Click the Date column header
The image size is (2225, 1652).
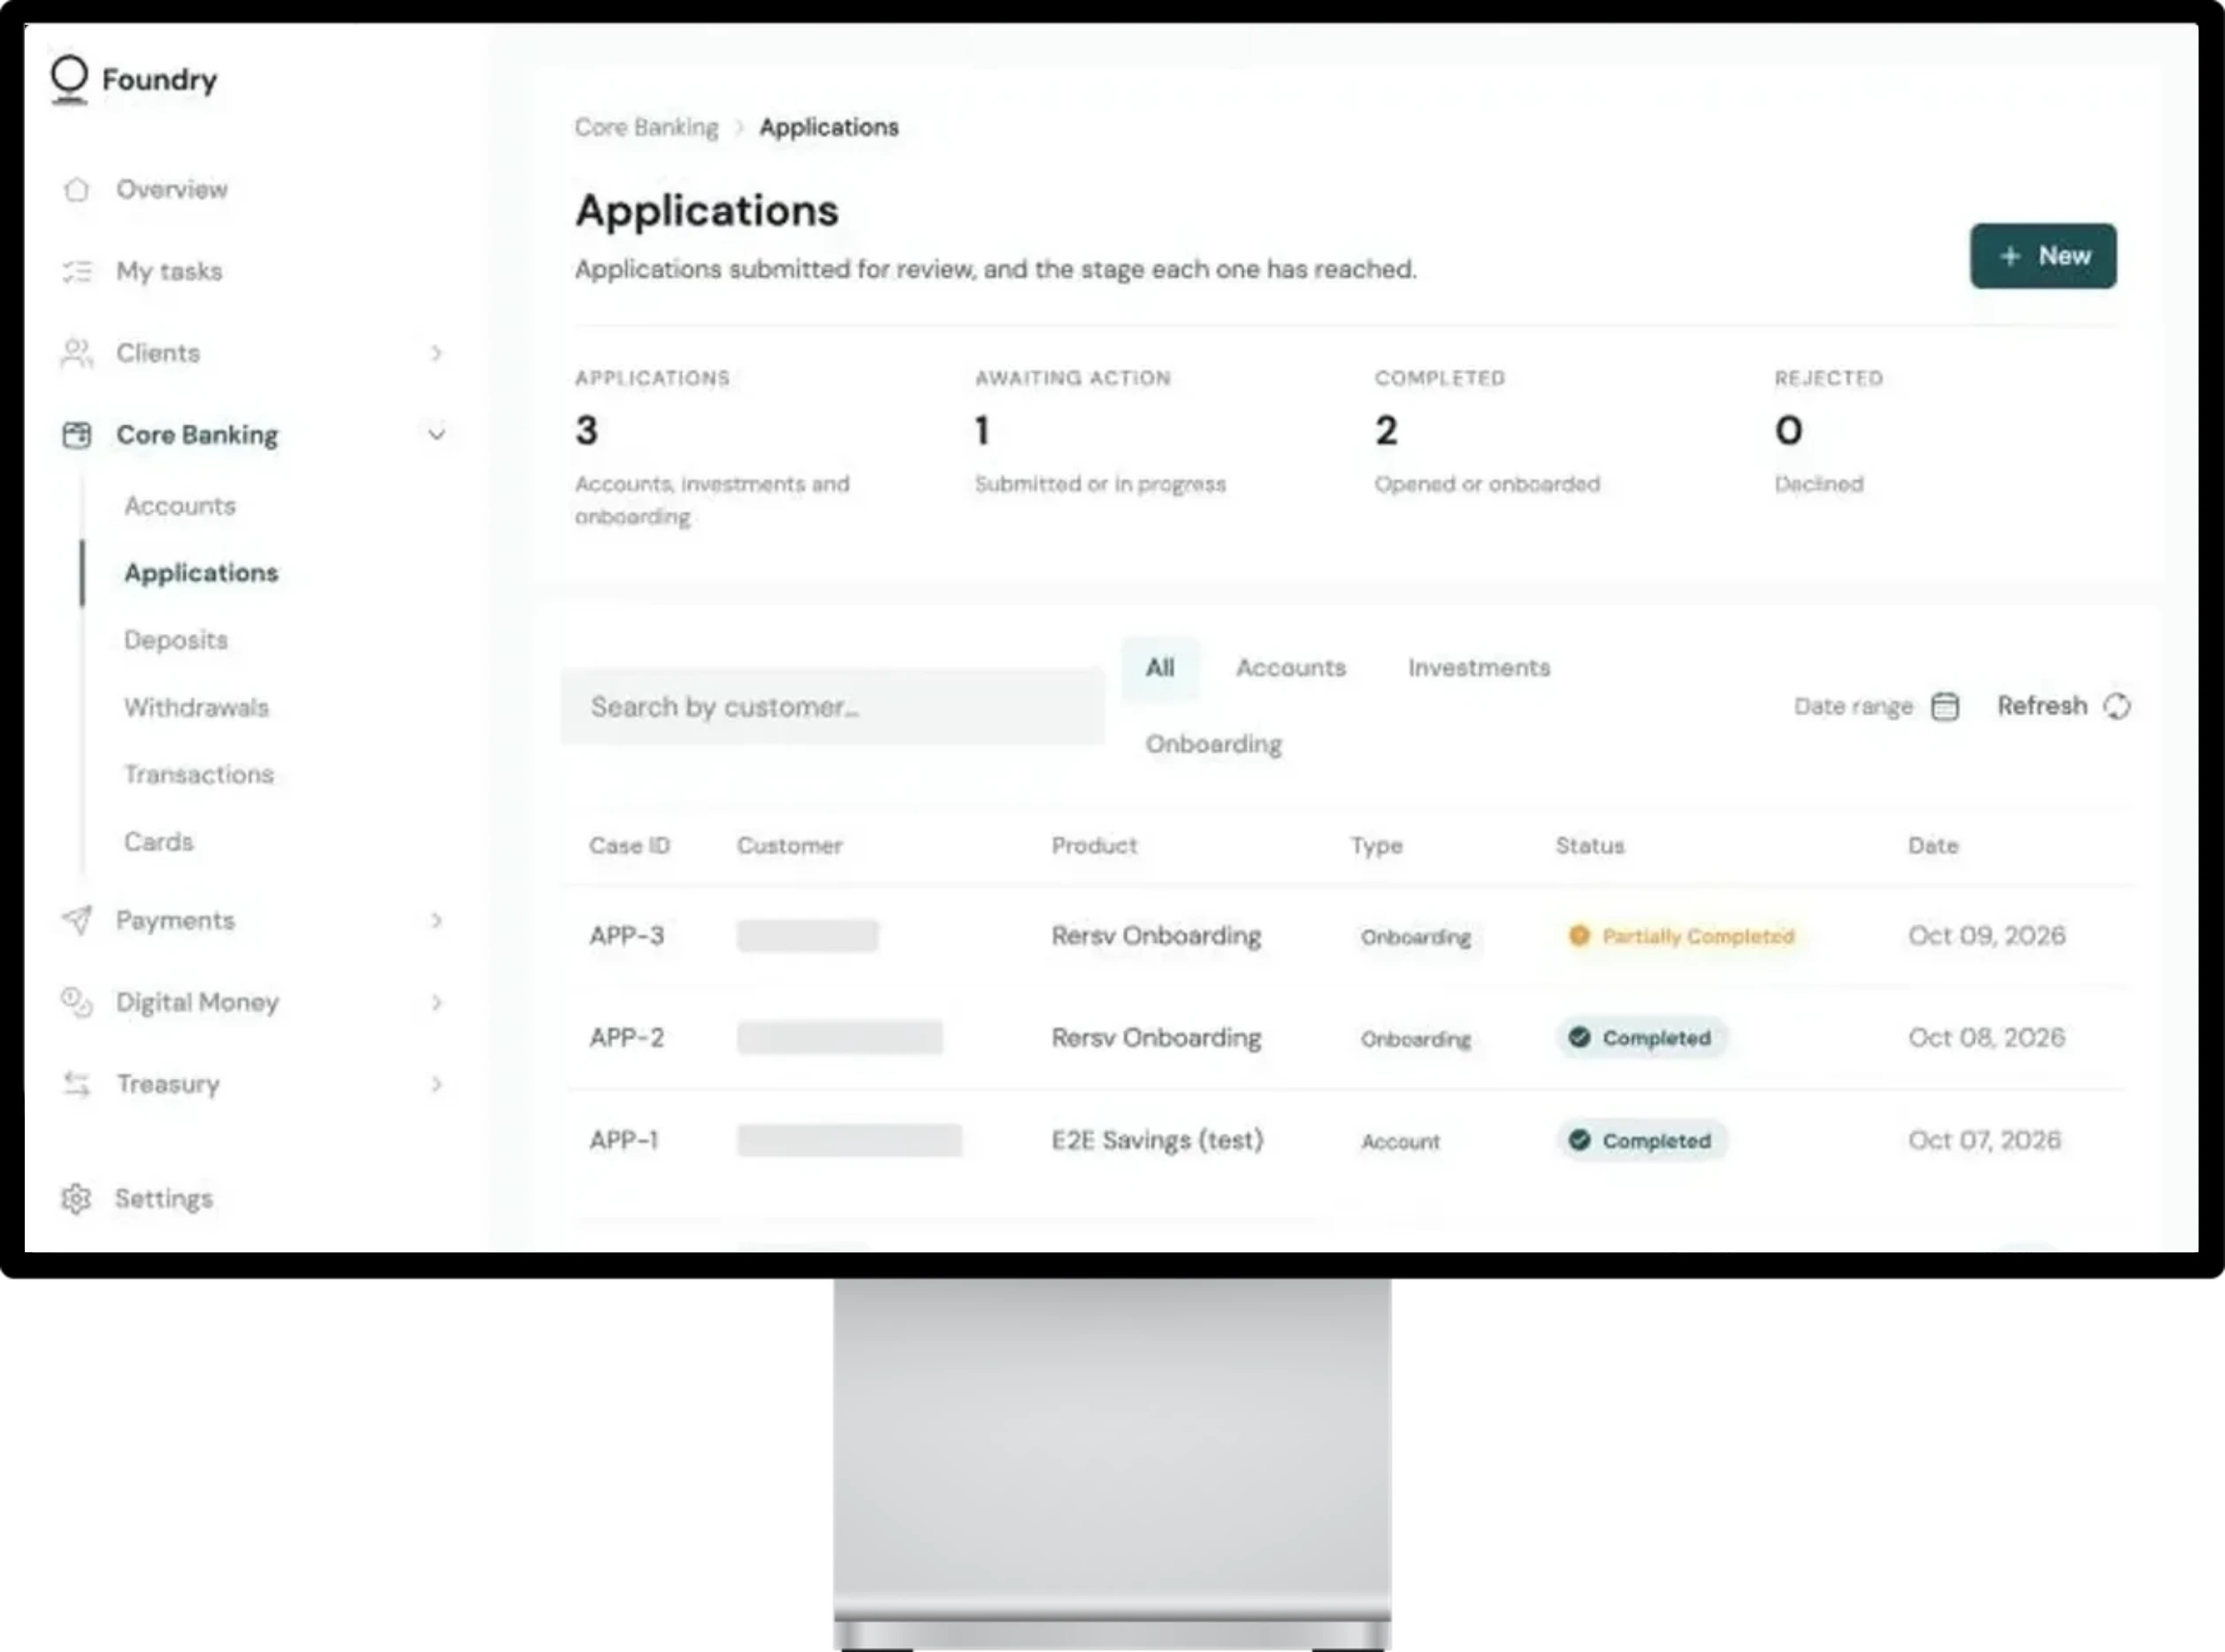click(1933, 846)
